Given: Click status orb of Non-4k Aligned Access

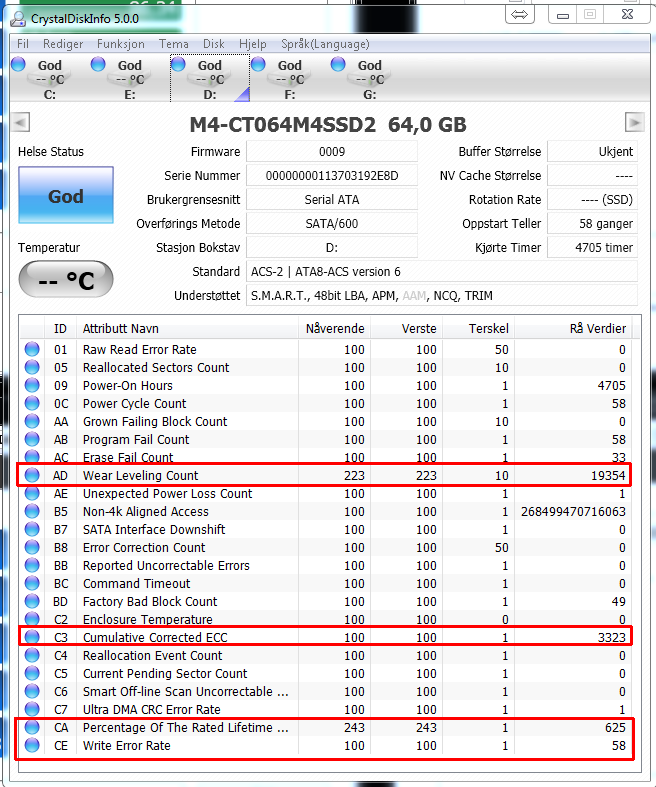Looking at the screenshot, I should point(32,511).
